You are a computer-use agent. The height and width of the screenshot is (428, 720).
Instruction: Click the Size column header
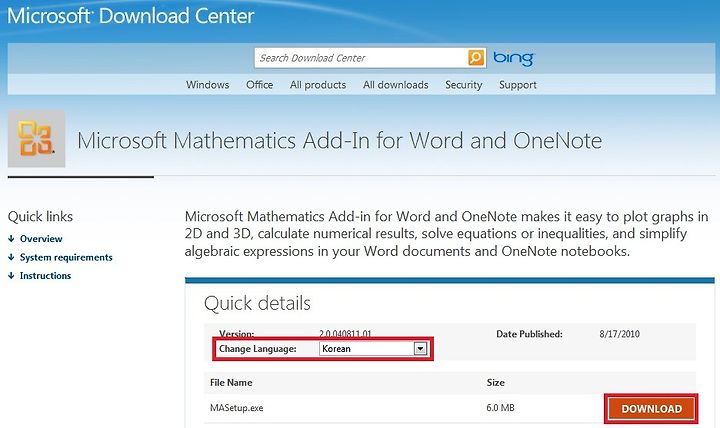(x=495, y=383)
